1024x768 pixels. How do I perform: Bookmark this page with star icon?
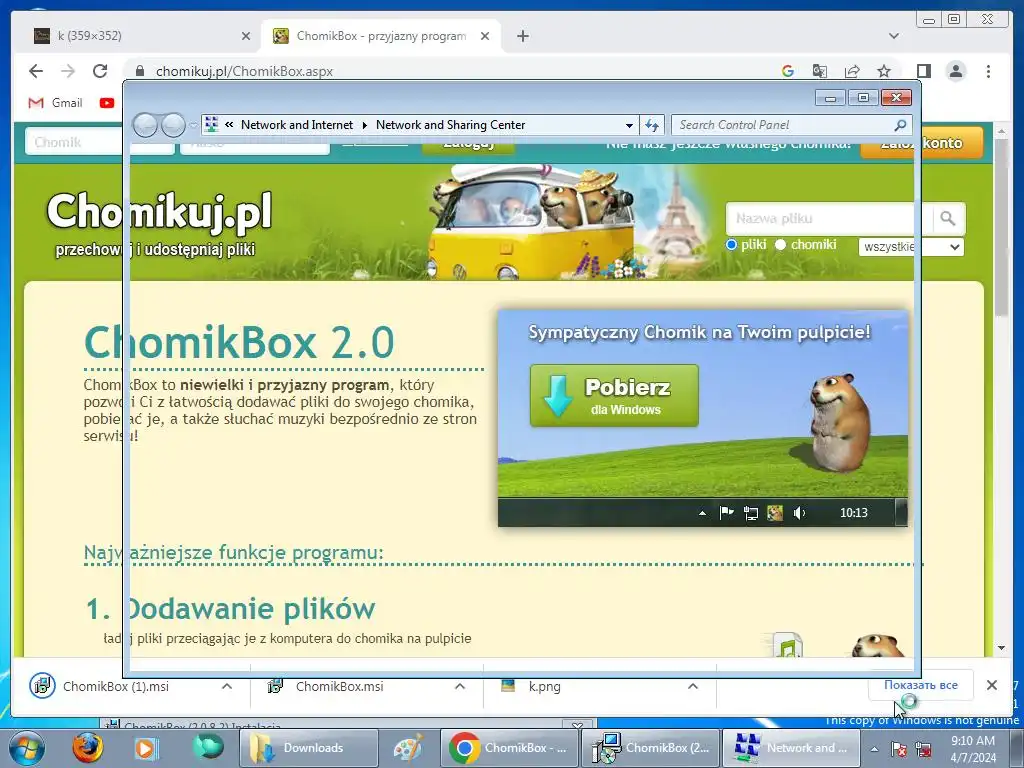[x=884, y=71]
